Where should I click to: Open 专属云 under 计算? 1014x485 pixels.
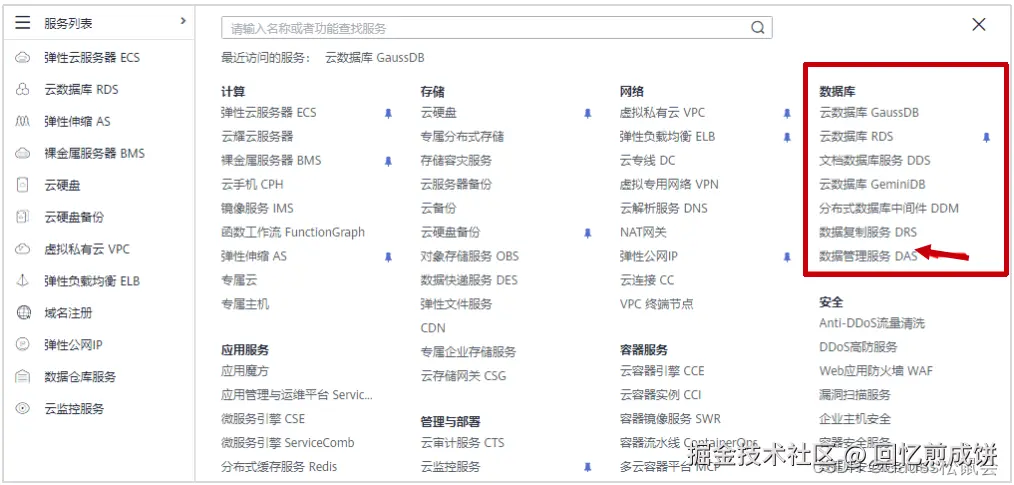(239, 280)
